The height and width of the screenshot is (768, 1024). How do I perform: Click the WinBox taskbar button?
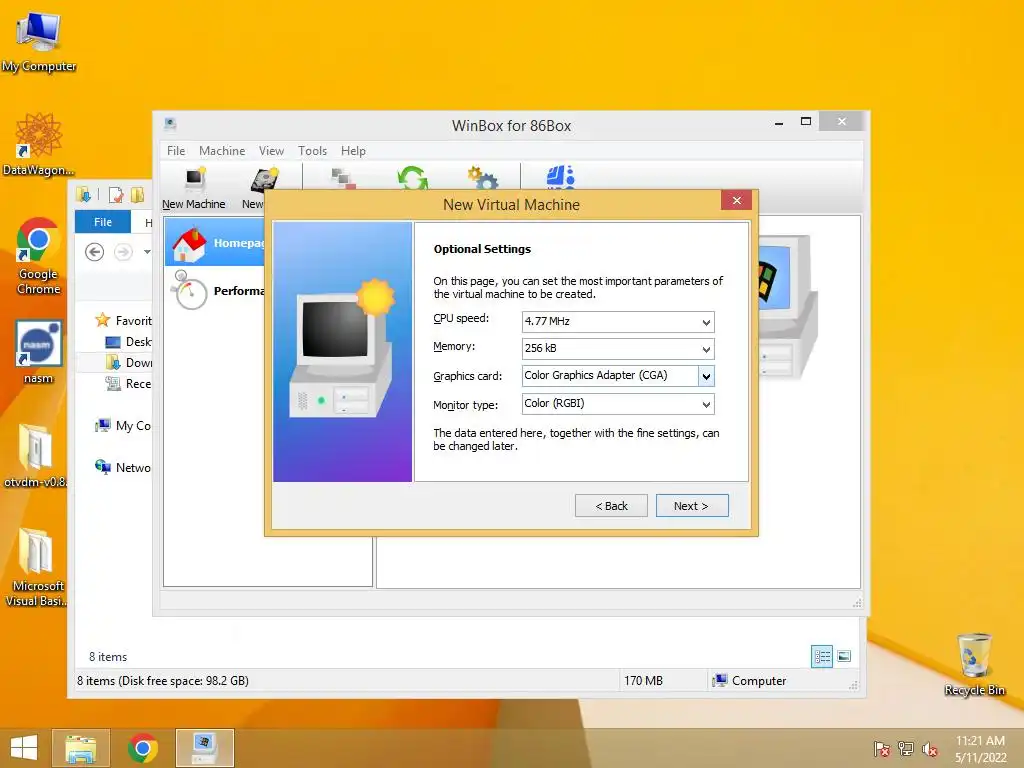coord(204,748)
